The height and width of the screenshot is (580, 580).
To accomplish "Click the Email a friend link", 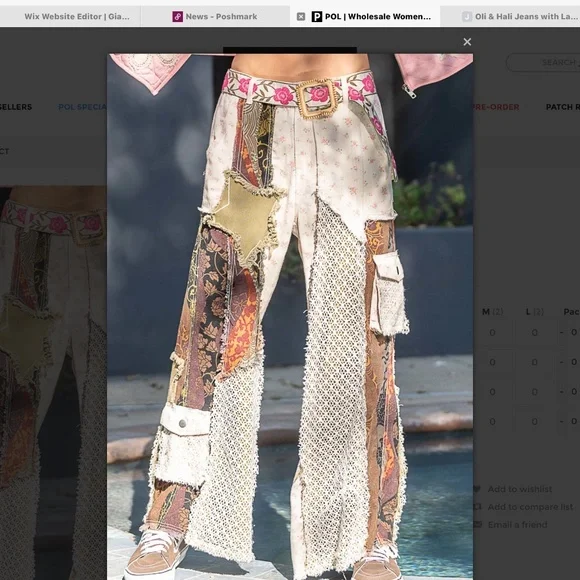I will (x=517, y=525).
